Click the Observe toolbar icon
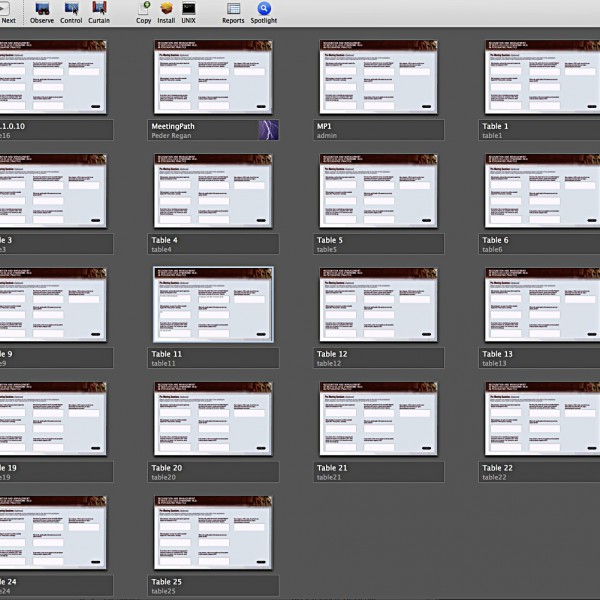The width and height of the screenshot is (600, 600). point(43,8)
